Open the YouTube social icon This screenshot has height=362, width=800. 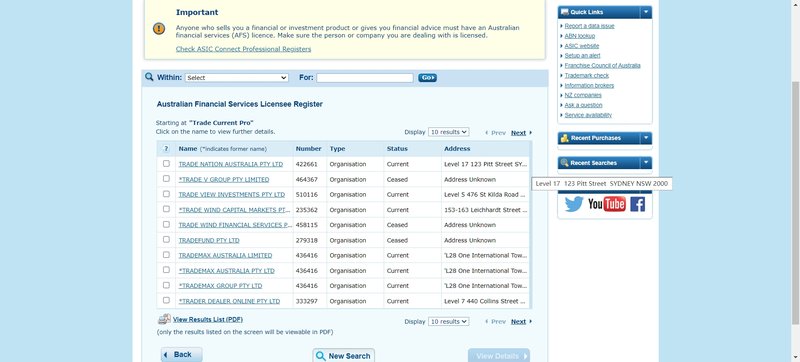(x=607, y=204)
